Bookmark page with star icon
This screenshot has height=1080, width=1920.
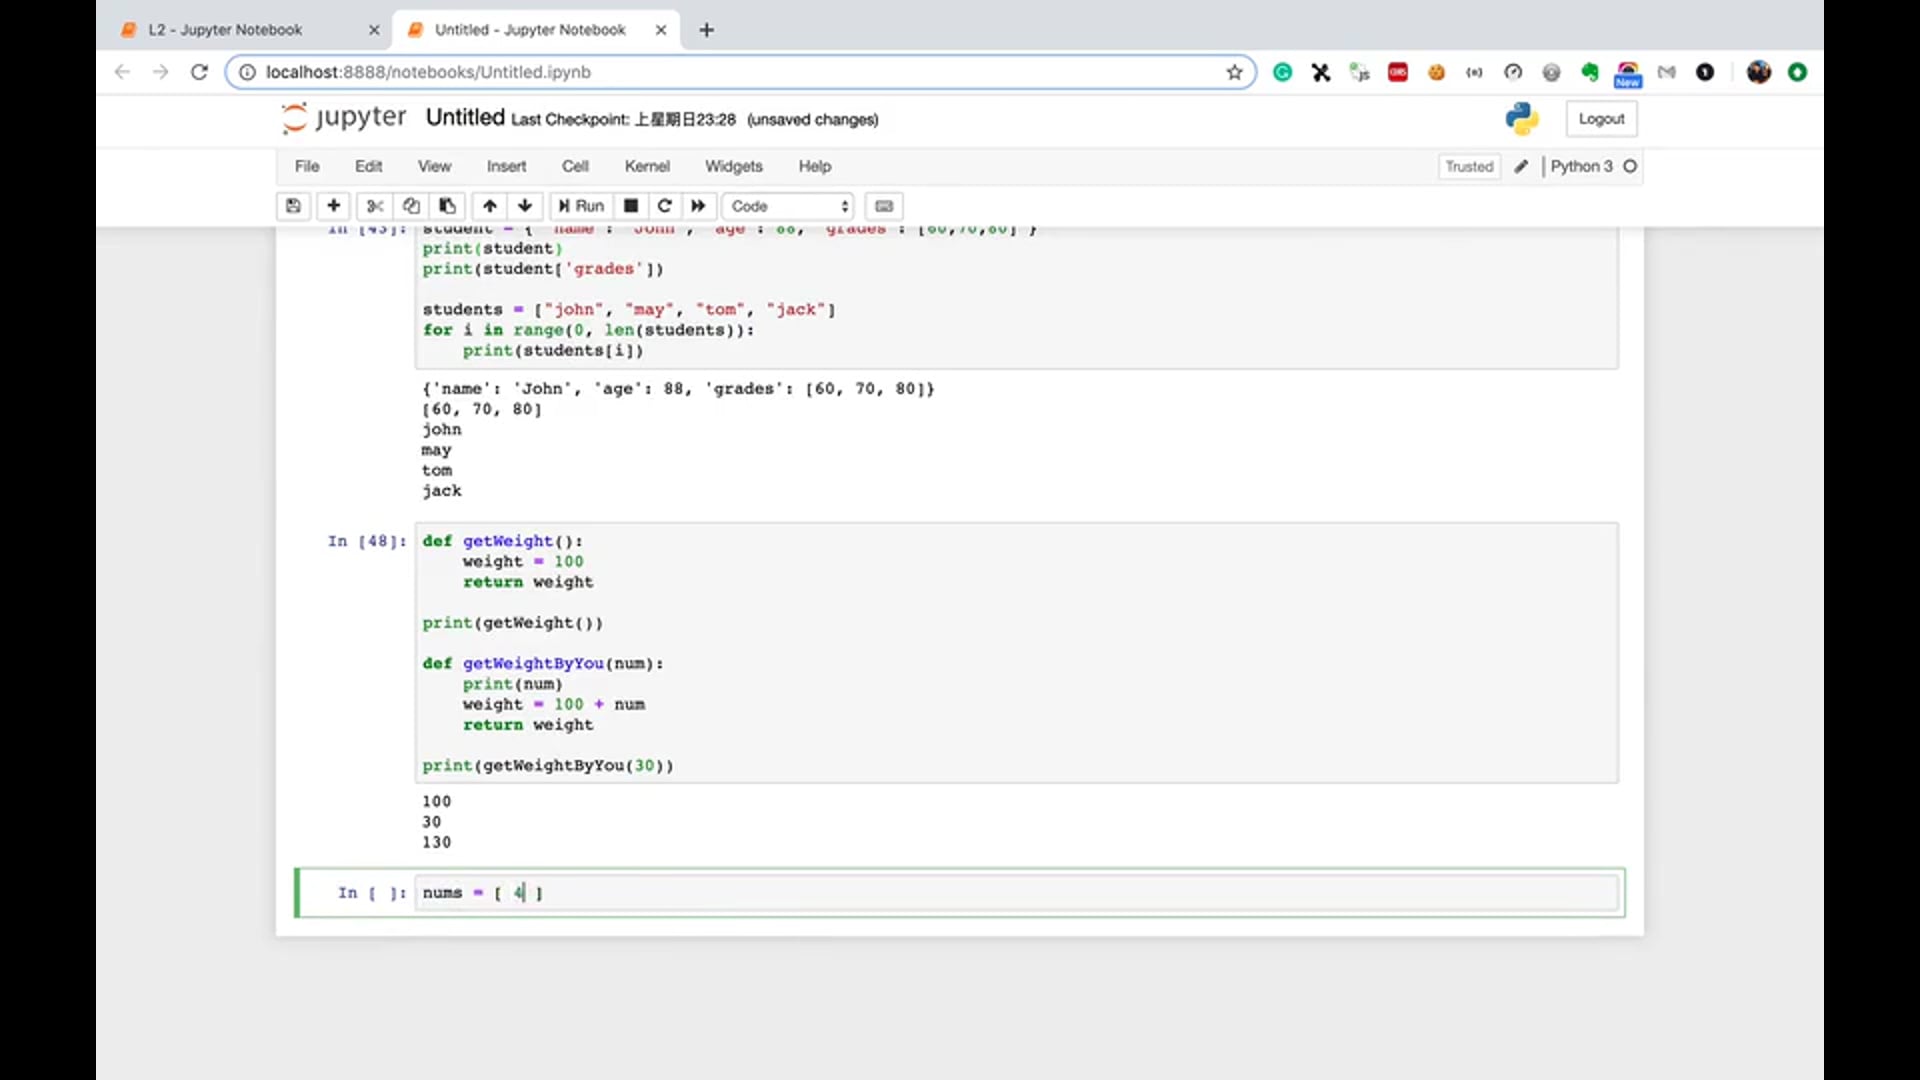(x=1234, y=72)
